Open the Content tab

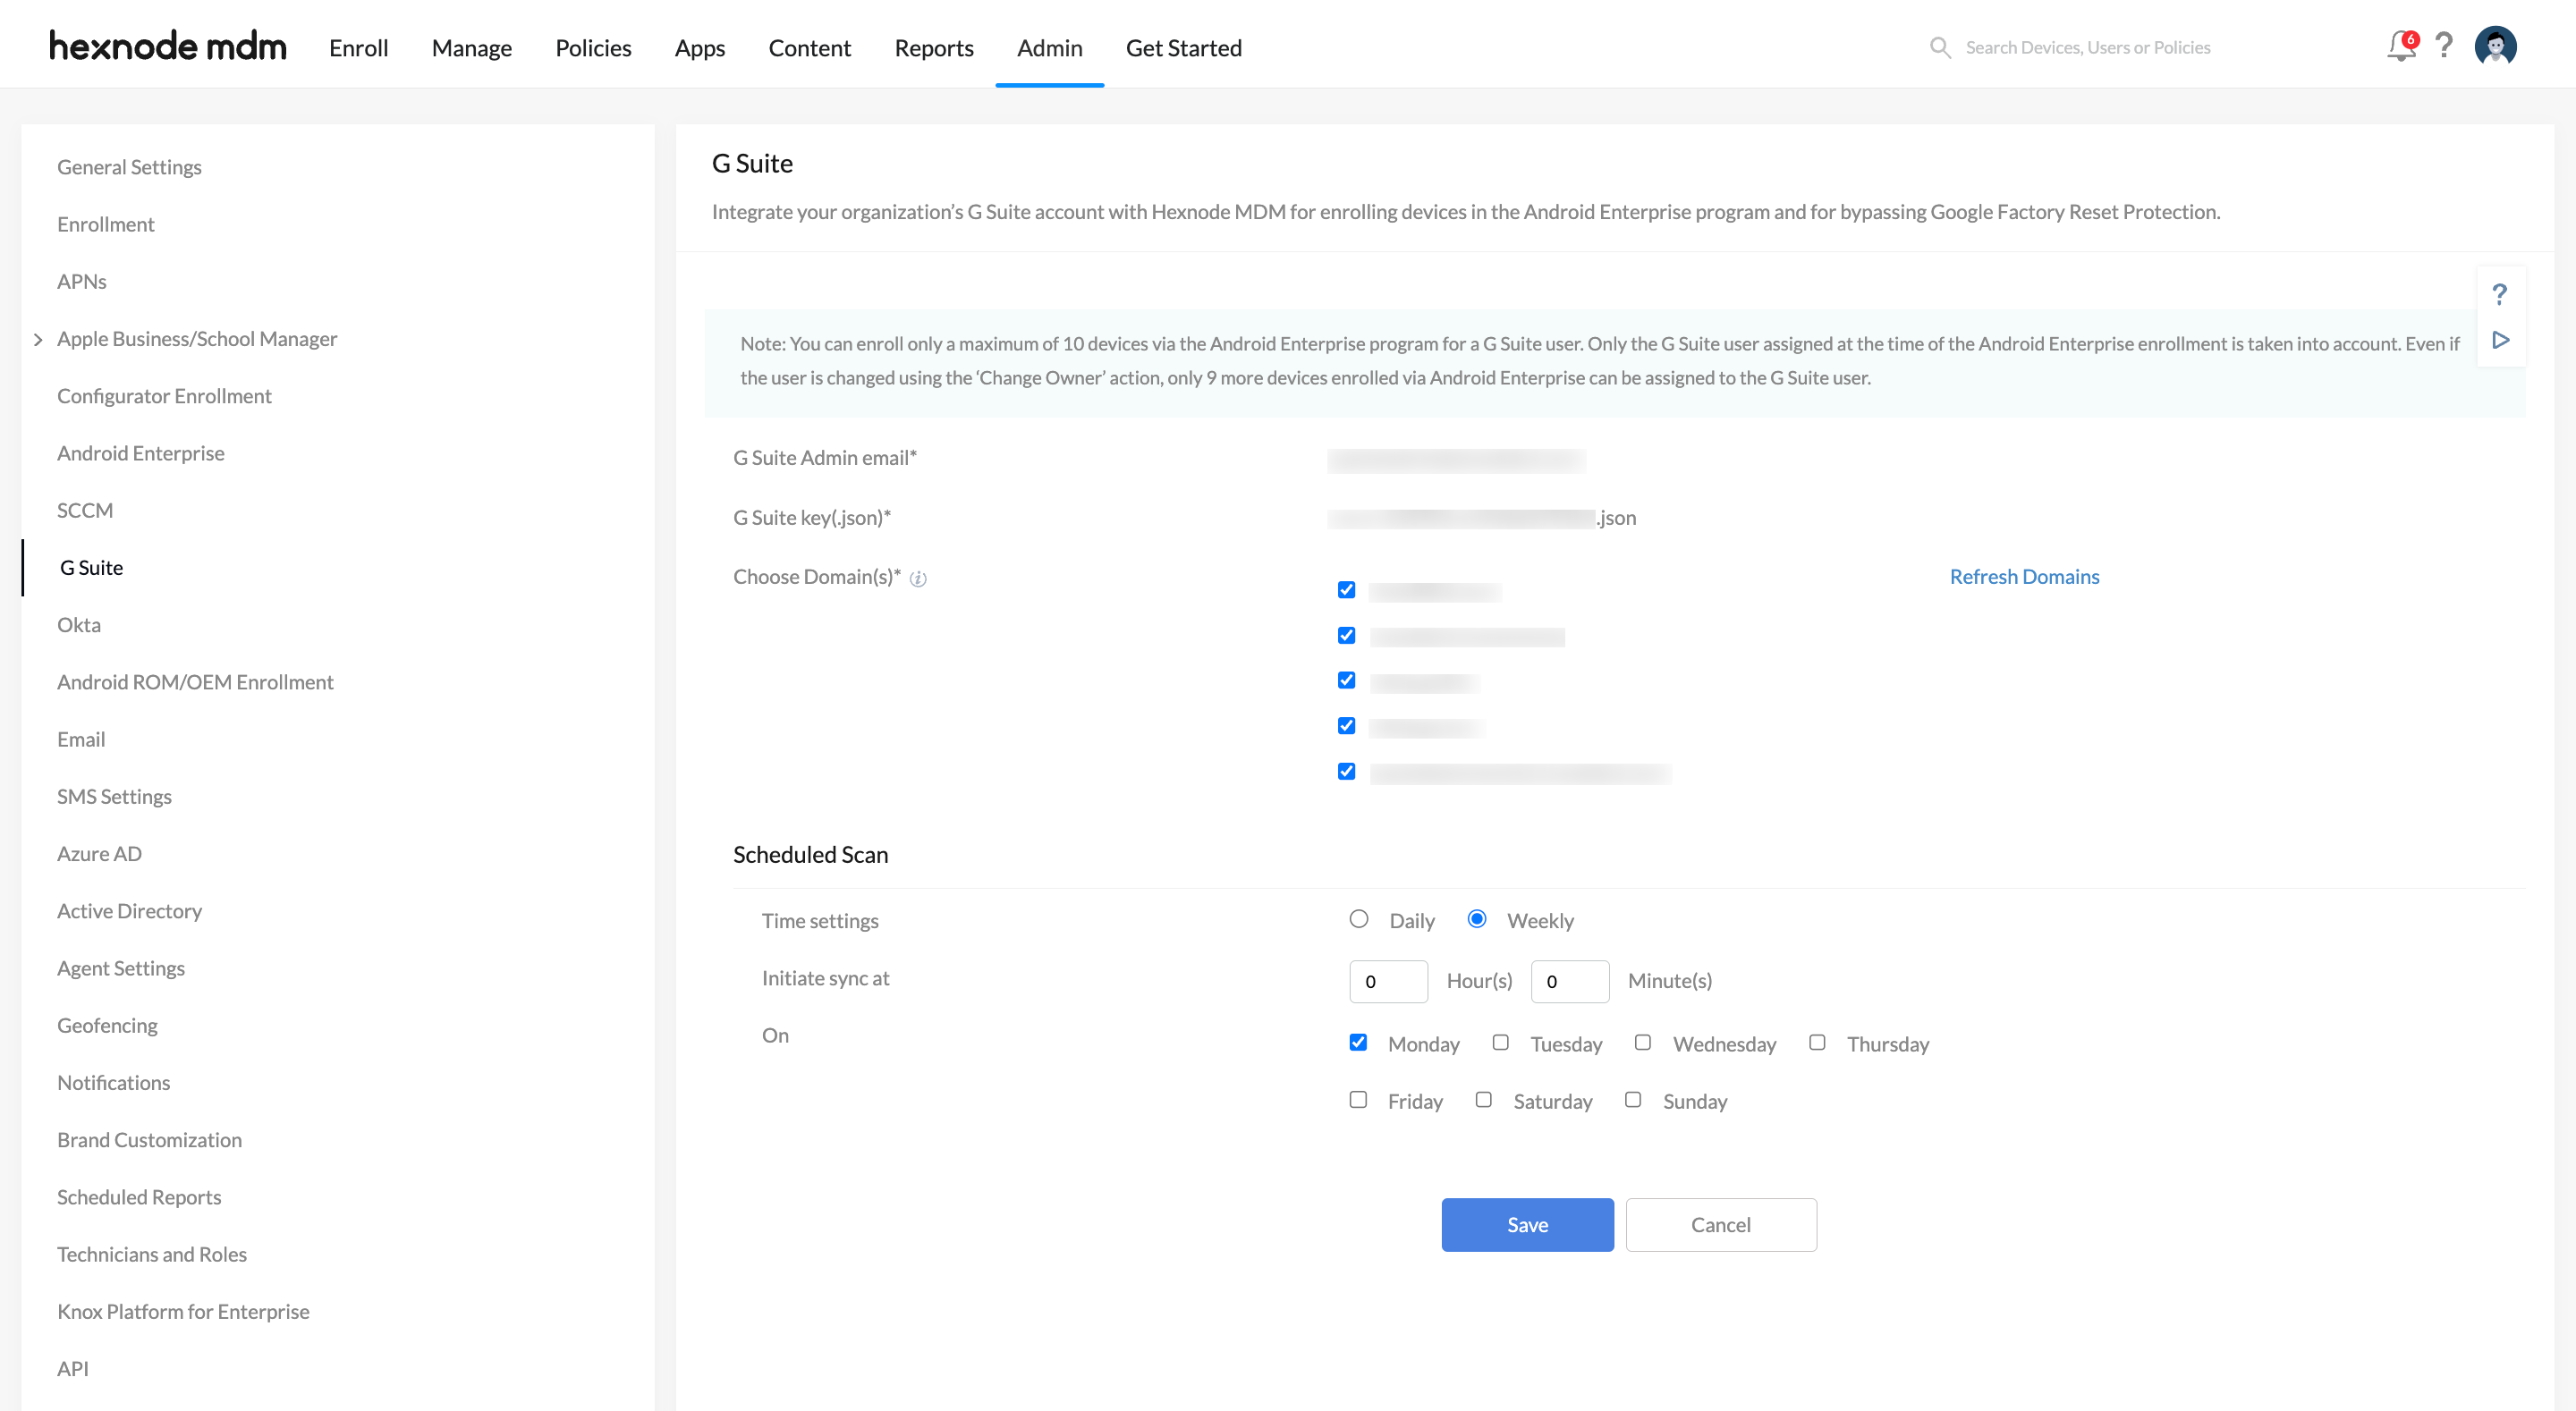point(809,47)
